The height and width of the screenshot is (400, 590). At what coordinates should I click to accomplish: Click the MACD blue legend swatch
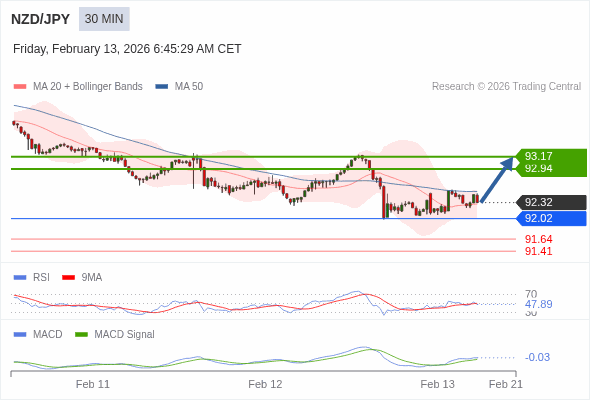tap(20, 335)
